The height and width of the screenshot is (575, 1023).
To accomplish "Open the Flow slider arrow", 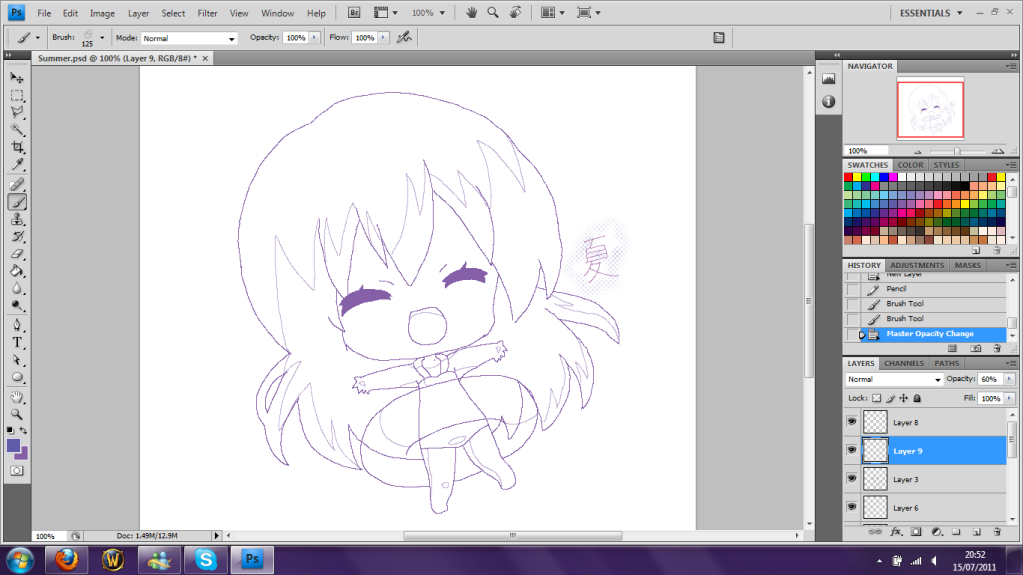I will [x=383, y=38].
